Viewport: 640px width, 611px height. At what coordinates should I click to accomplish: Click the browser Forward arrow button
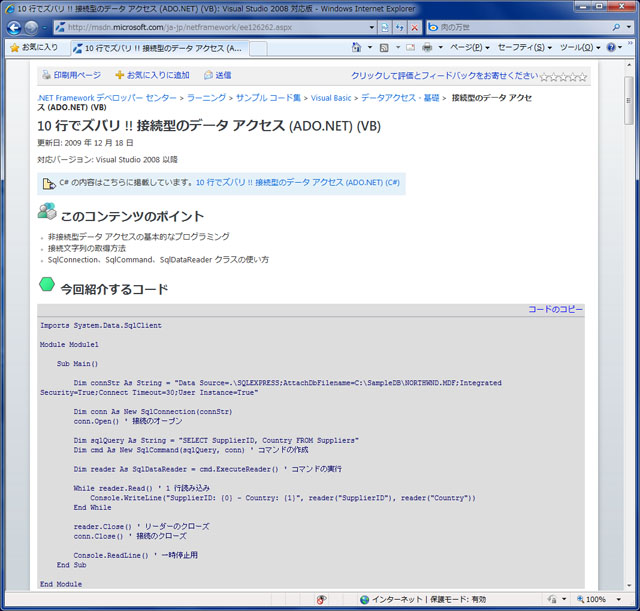click(x=31, y=28)
